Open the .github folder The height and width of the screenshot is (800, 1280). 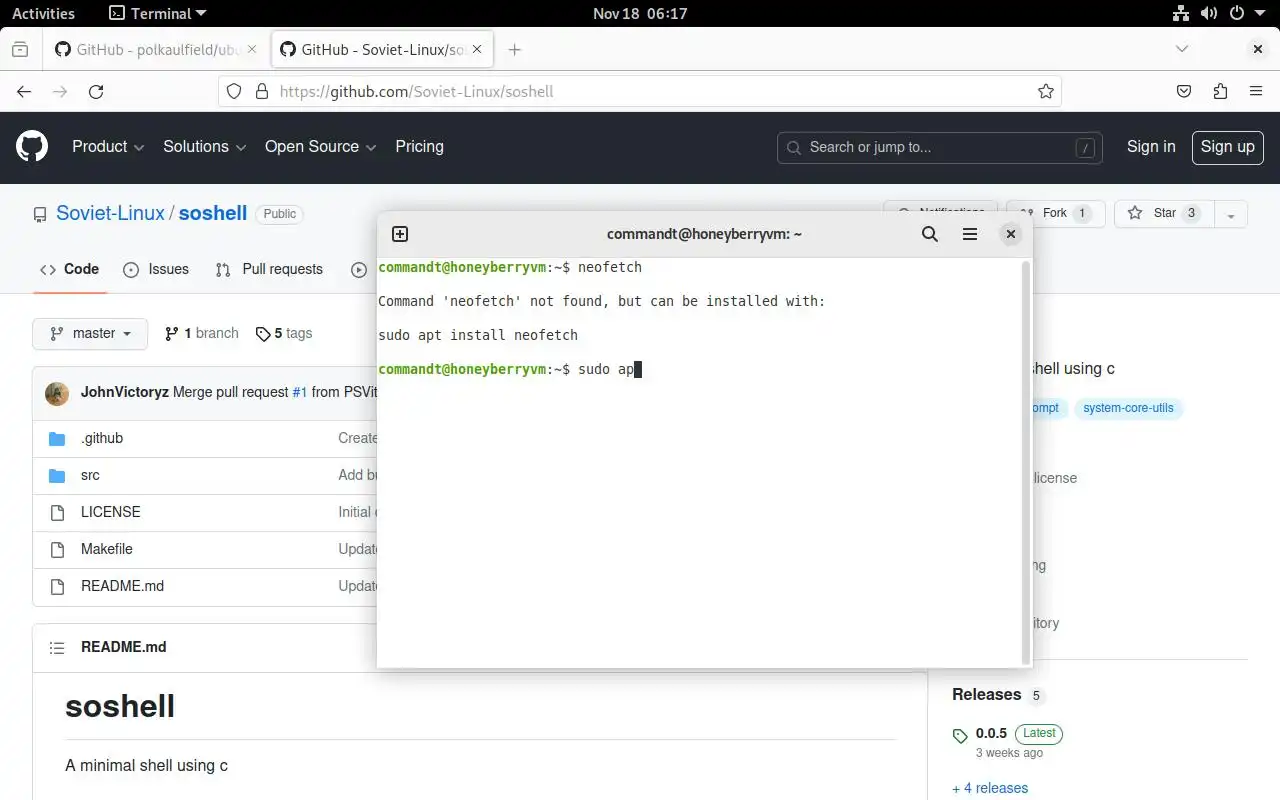(102, 438)
